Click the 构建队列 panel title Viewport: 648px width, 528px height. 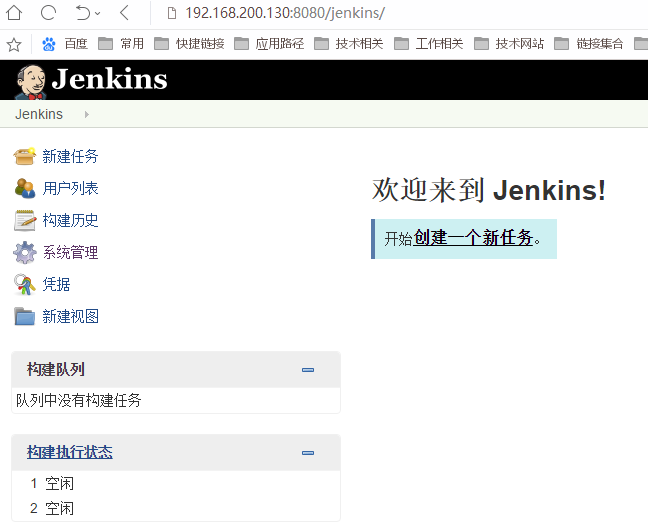tap(56, 369)
